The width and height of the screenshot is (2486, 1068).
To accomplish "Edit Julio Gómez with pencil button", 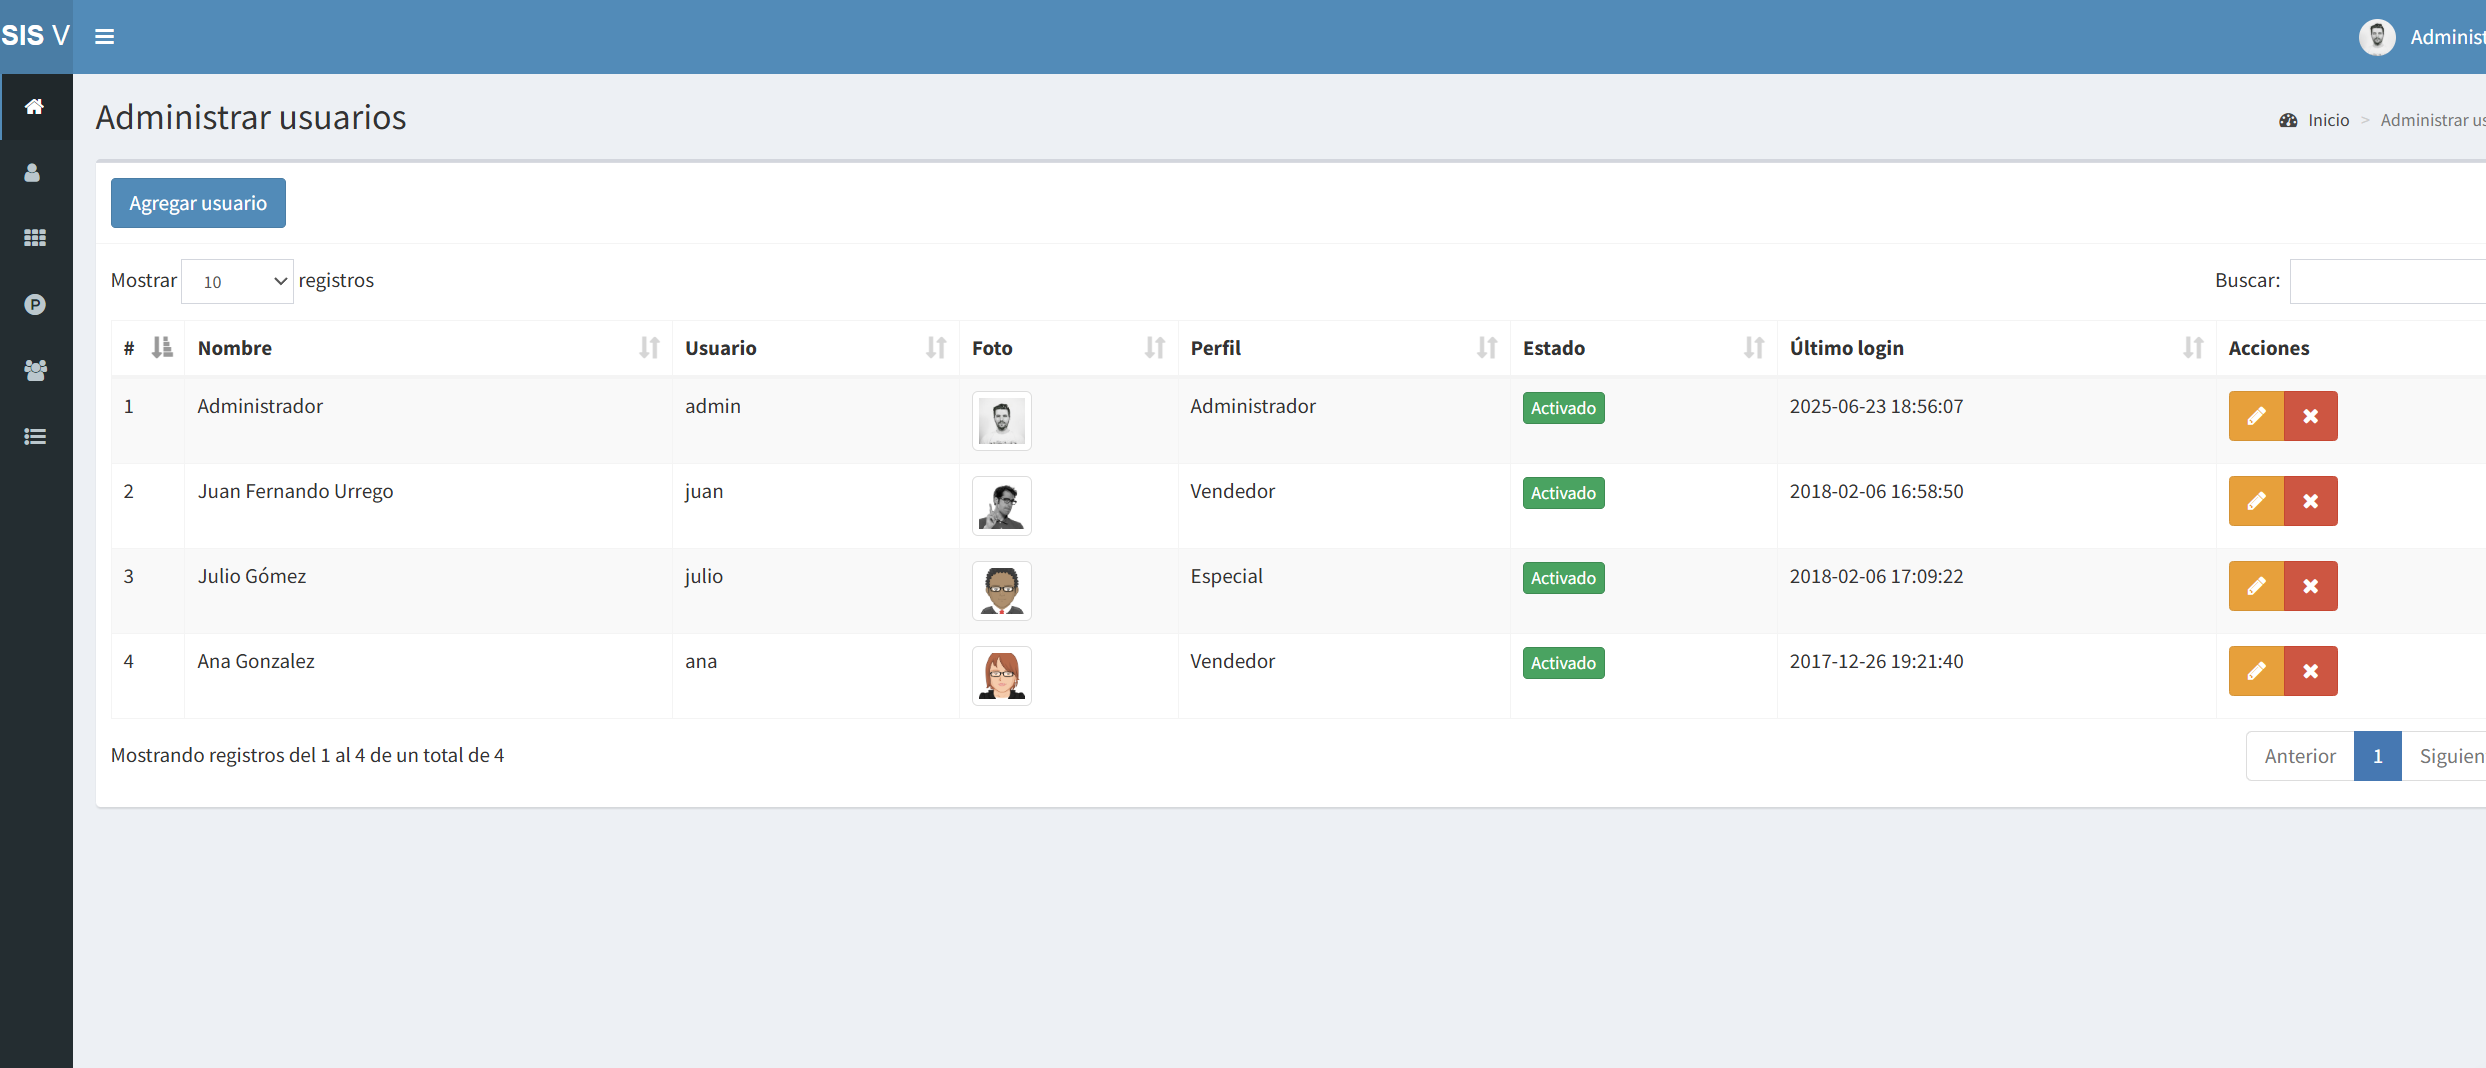I will [2256, 586].
